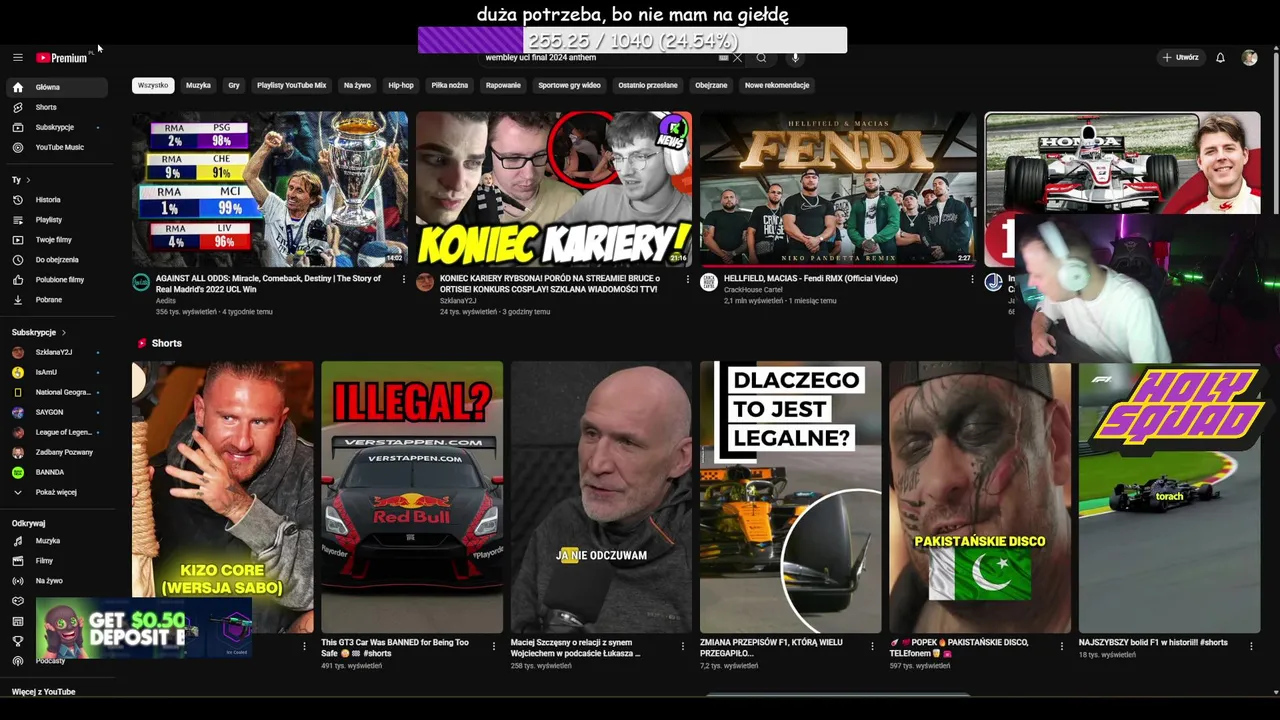Click the Utwórz create button
Screen dimensions: 1280x720
click(x=1180, y=58)
